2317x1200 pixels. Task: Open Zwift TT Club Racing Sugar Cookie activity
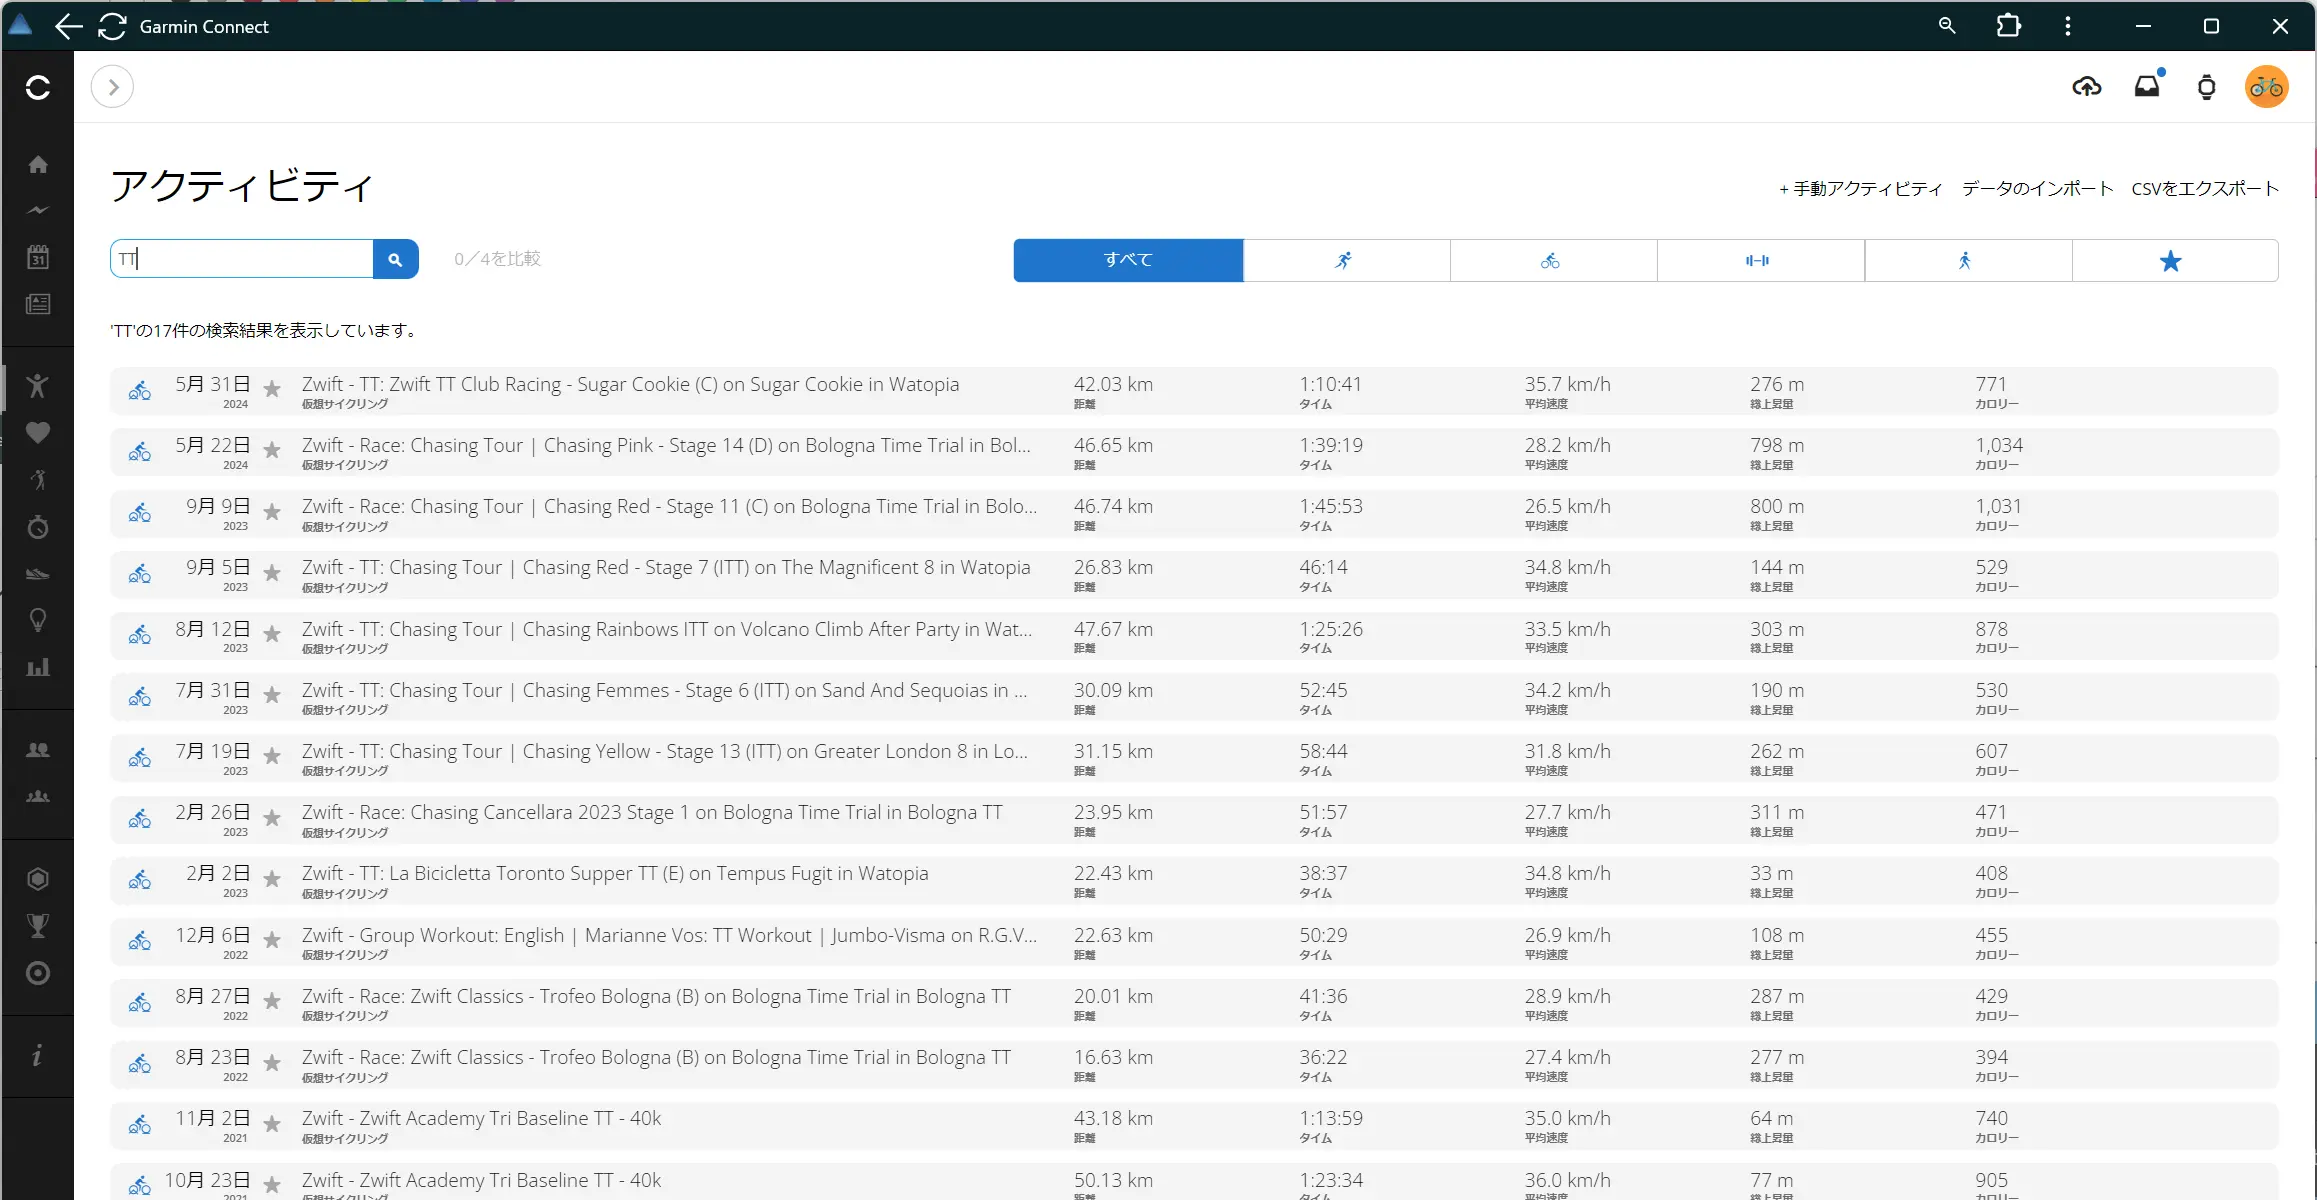click(x=630, y=384)
